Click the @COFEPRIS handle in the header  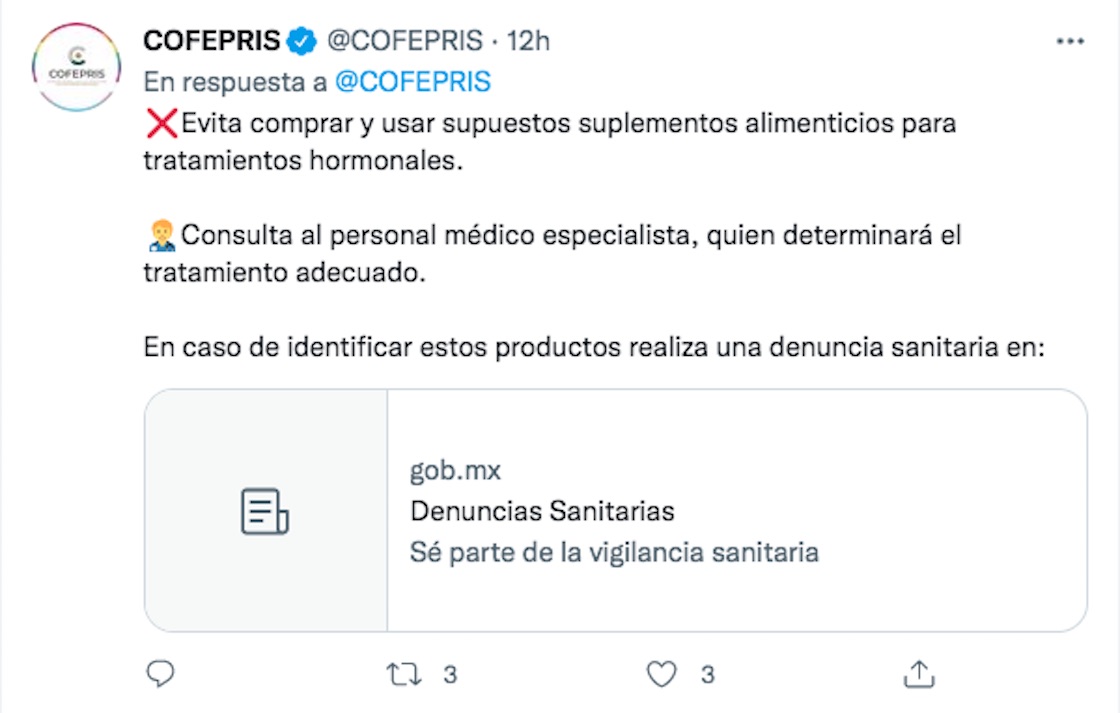point(405,42)
